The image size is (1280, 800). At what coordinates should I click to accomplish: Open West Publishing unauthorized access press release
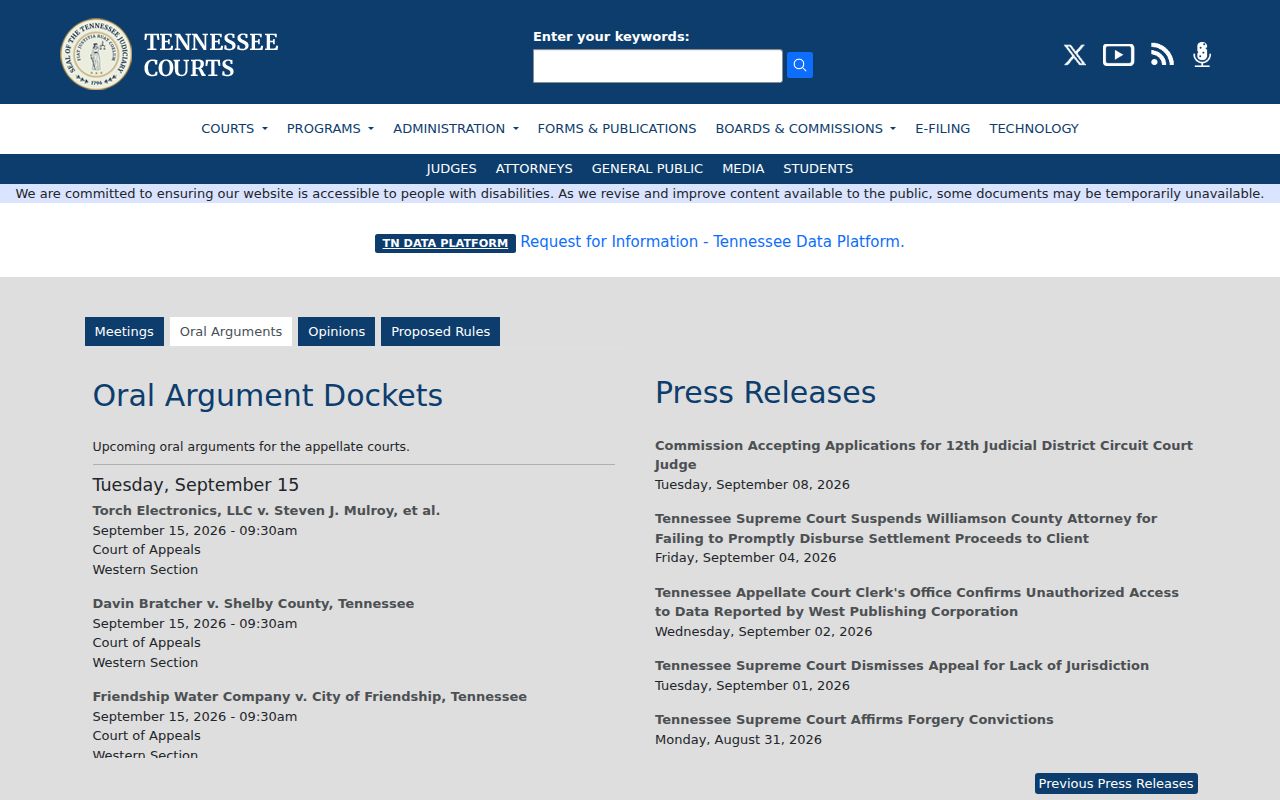[x=917, y=602]
